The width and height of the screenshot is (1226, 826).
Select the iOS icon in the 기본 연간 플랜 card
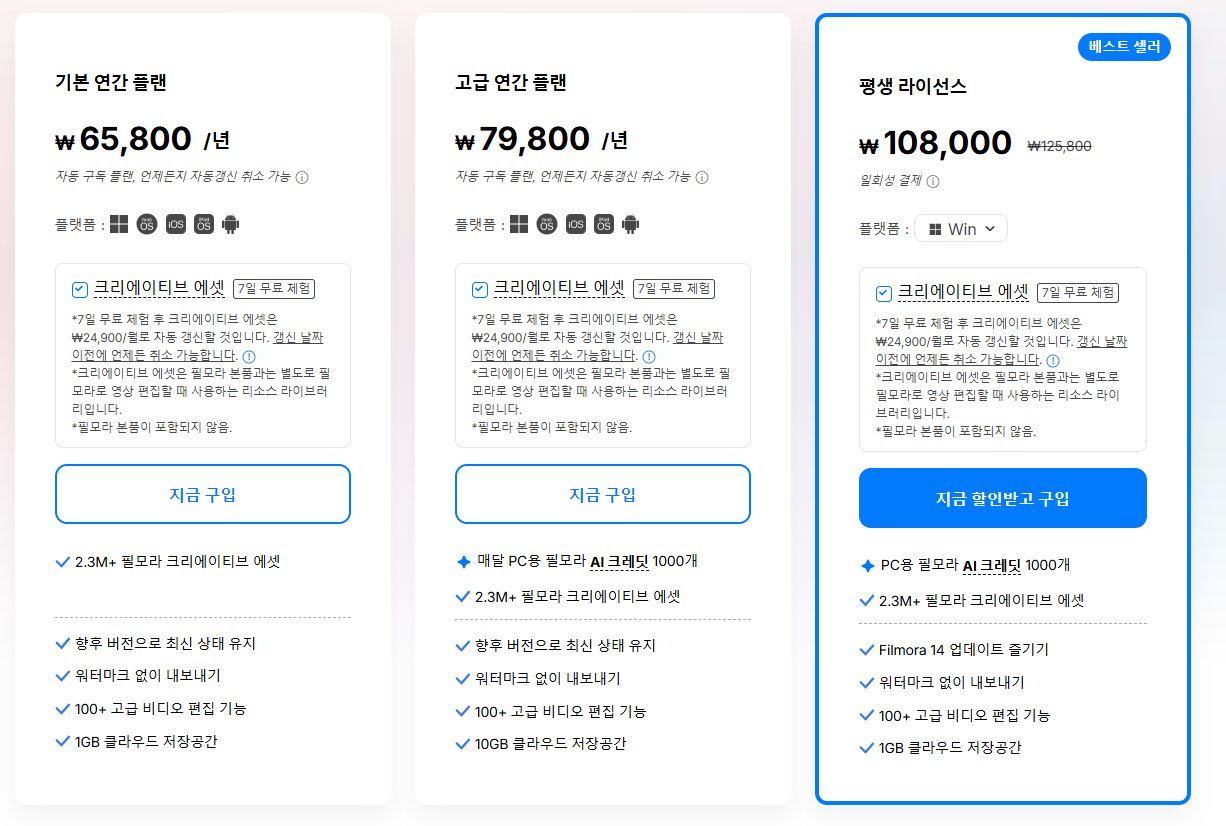pyautogui.click(x=174, y=224)
